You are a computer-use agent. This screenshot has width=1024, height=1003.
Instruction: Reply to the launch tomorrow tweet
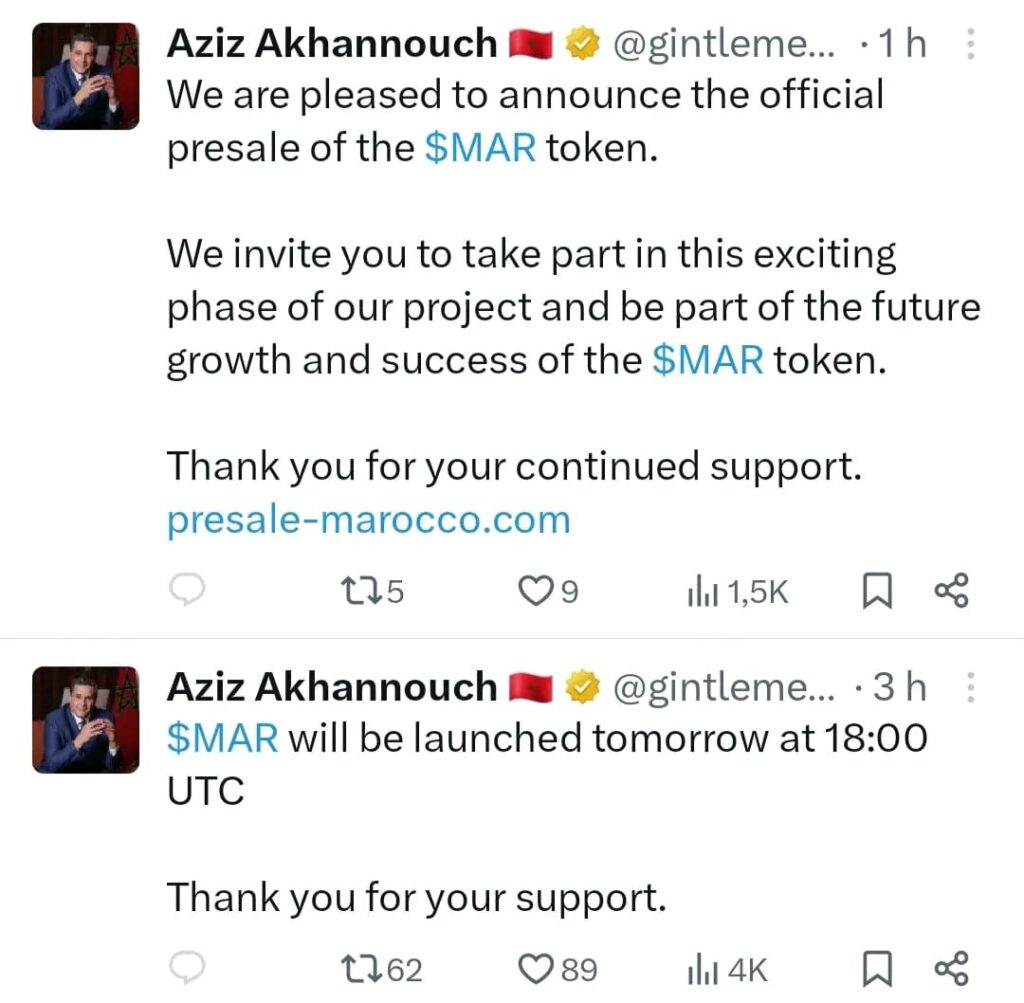click(186, 968)
